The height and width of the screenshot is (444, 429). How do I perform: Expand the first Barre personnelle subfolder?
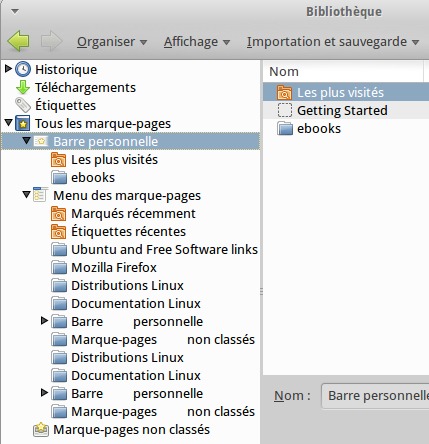pos(44,321)
